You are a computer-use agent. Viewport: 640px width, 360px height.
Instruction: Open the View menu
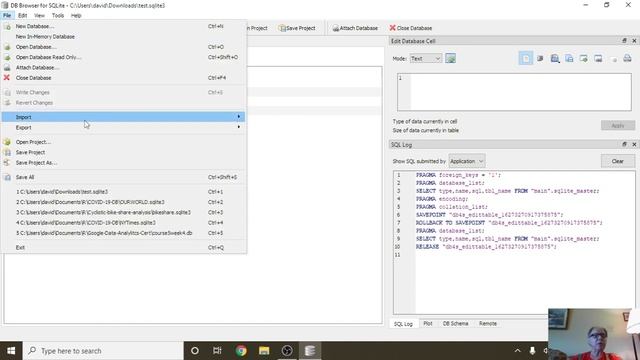click(x=39, y=16)
